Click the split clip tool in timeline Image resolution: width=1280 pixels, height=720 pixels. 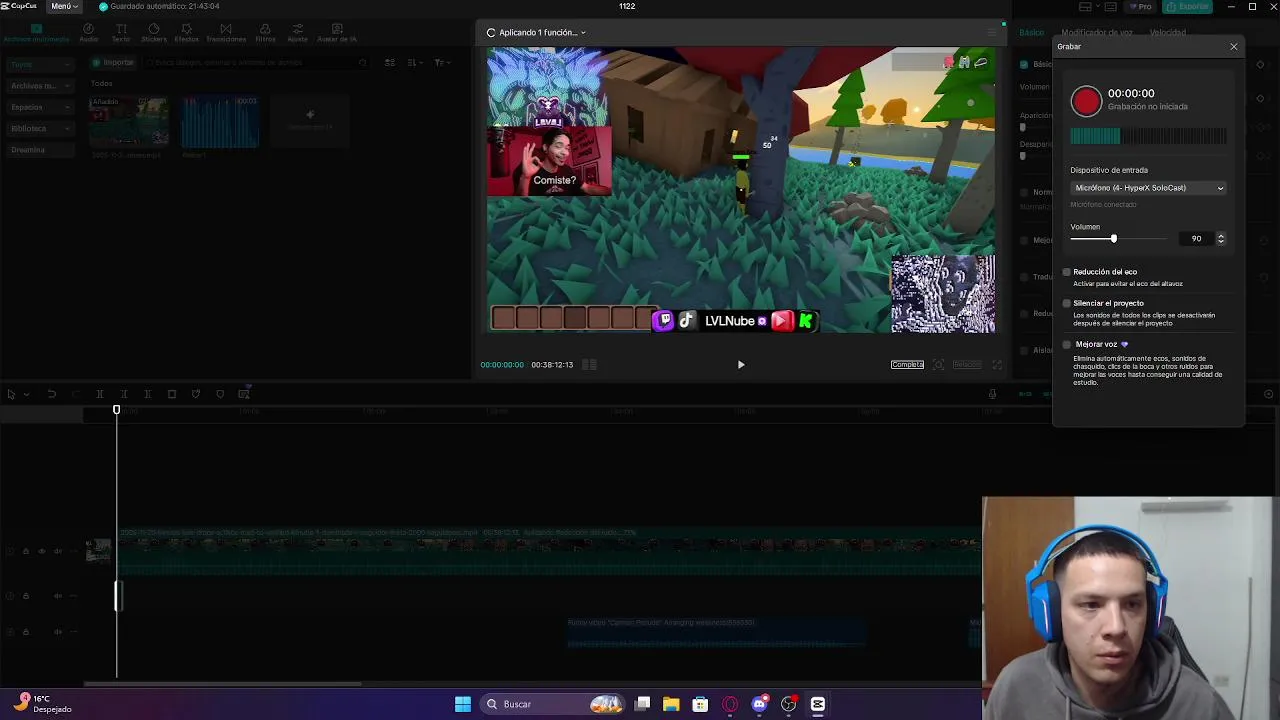[x=100, y=394]
